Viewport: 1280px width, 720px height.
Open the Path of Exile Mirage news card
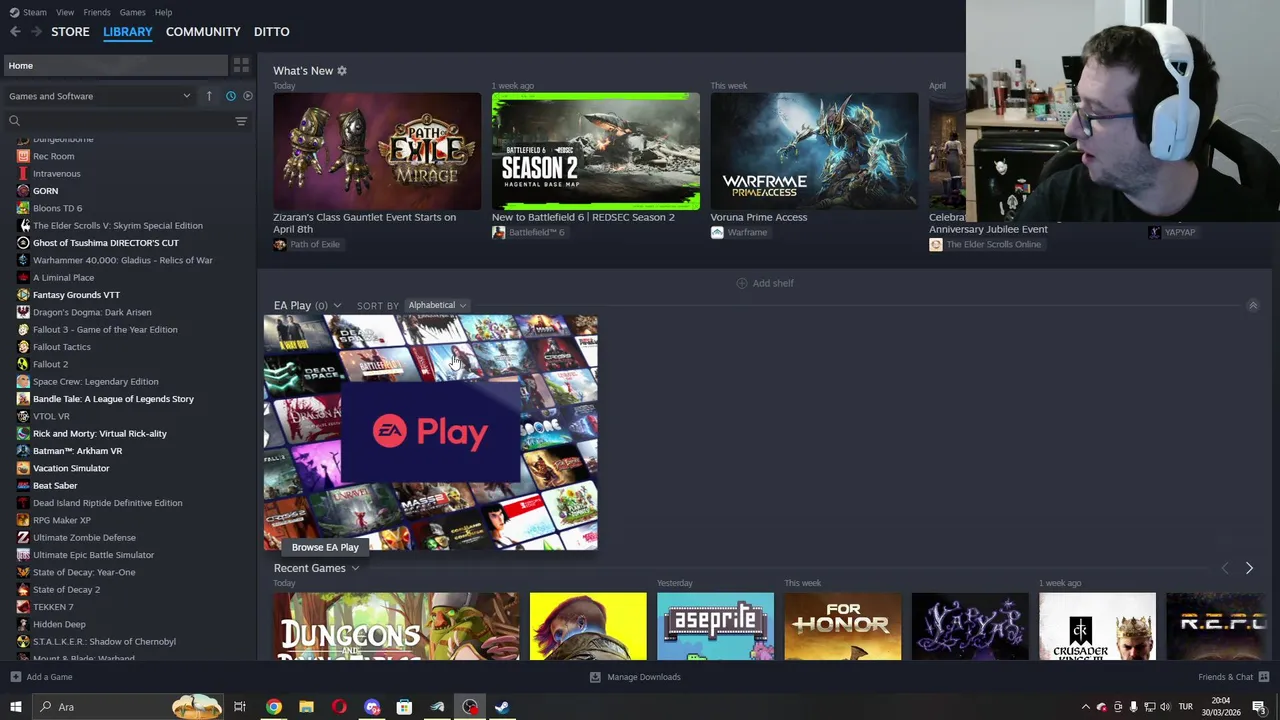point(377,151)
